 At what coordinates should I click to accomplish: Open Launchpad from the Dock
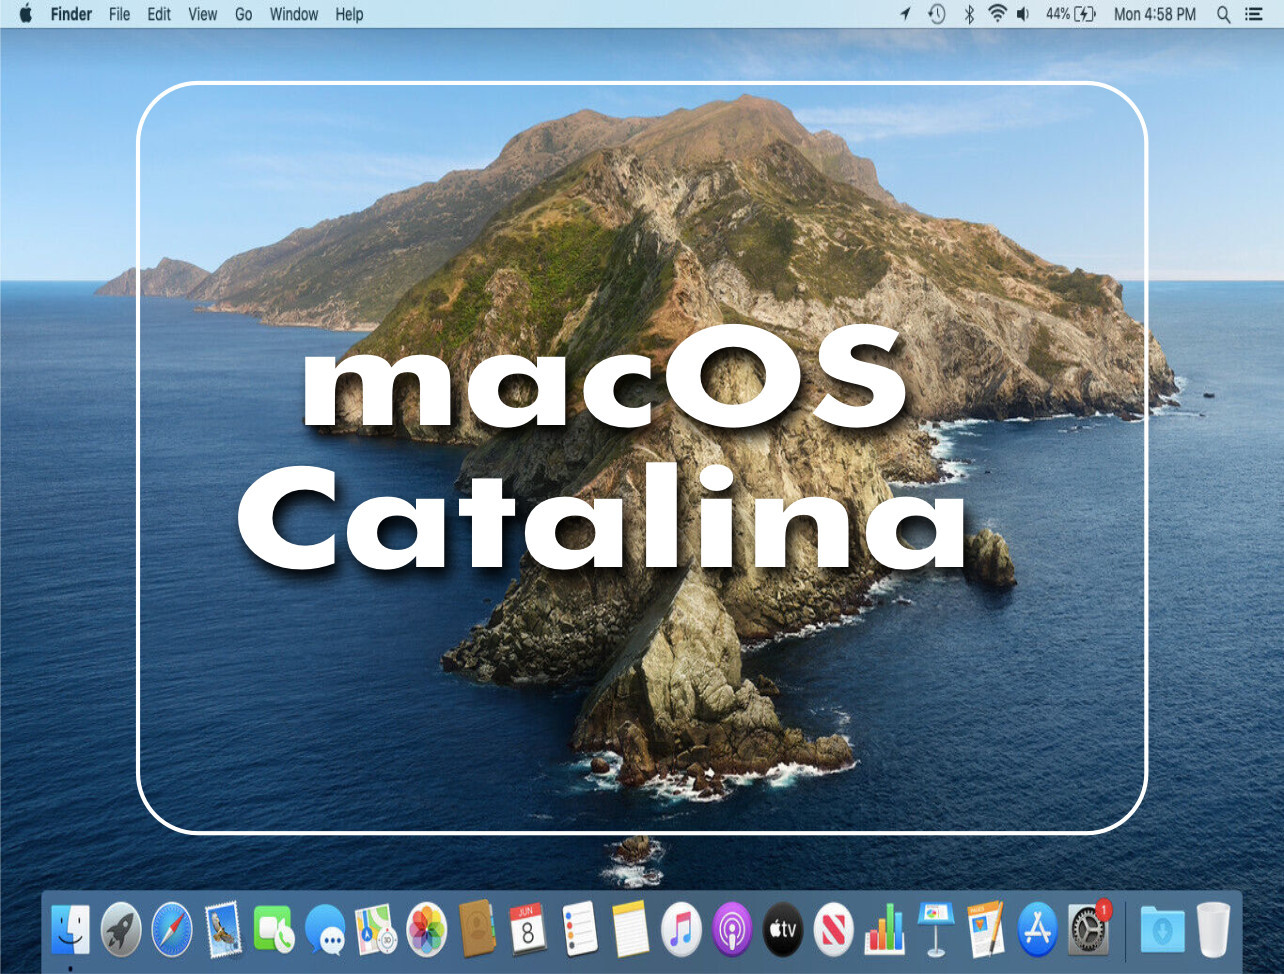click(120, 930)
